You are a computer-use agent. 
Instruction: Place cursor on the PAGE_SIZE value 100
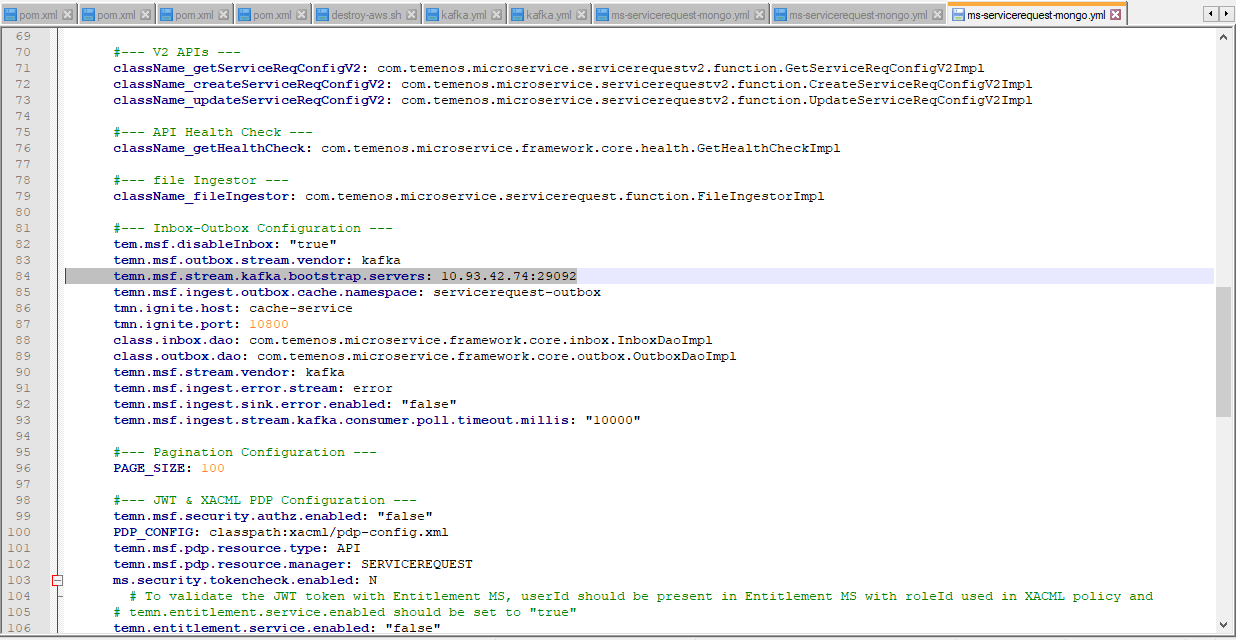212,468
